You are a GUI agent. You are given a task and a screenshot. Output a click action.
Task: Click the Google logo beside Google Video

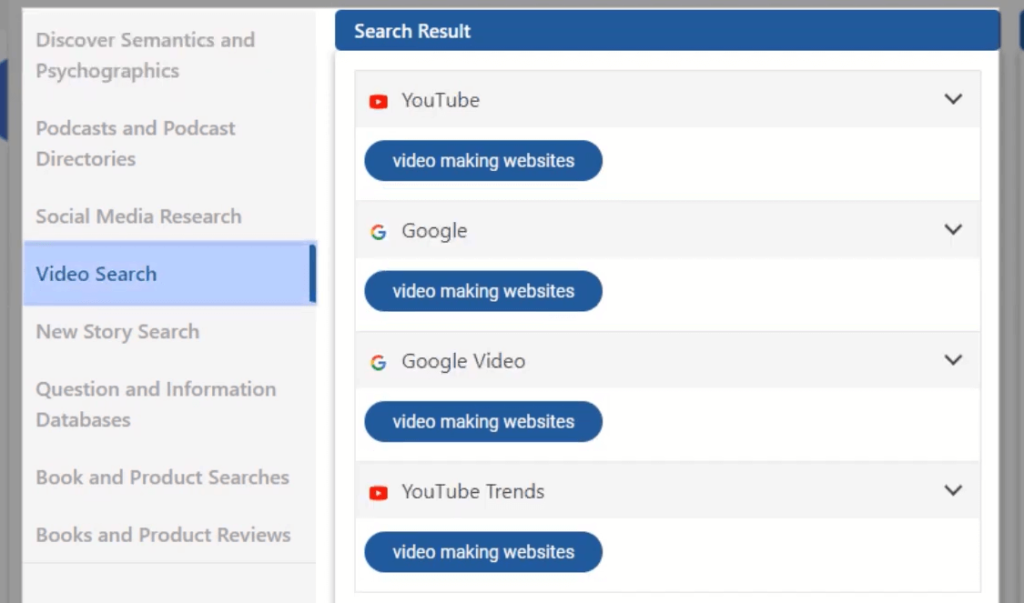(x=378, y=363)
